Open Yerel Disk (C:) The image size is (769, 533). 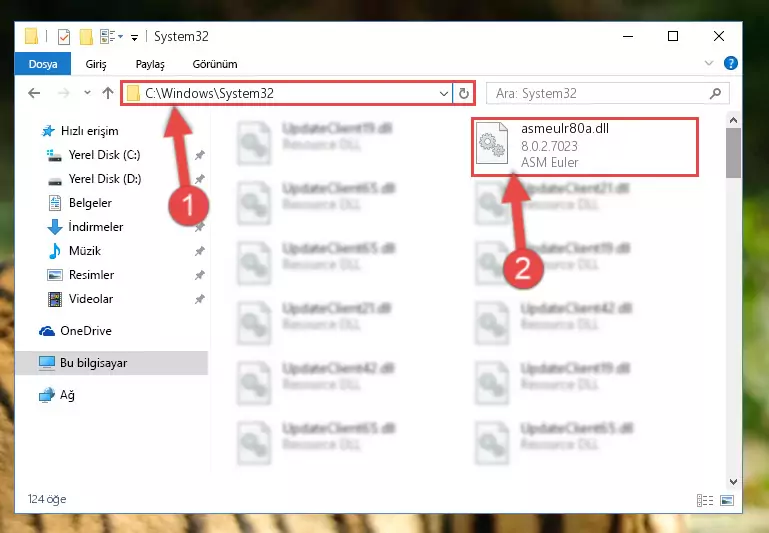click(104, 155)
